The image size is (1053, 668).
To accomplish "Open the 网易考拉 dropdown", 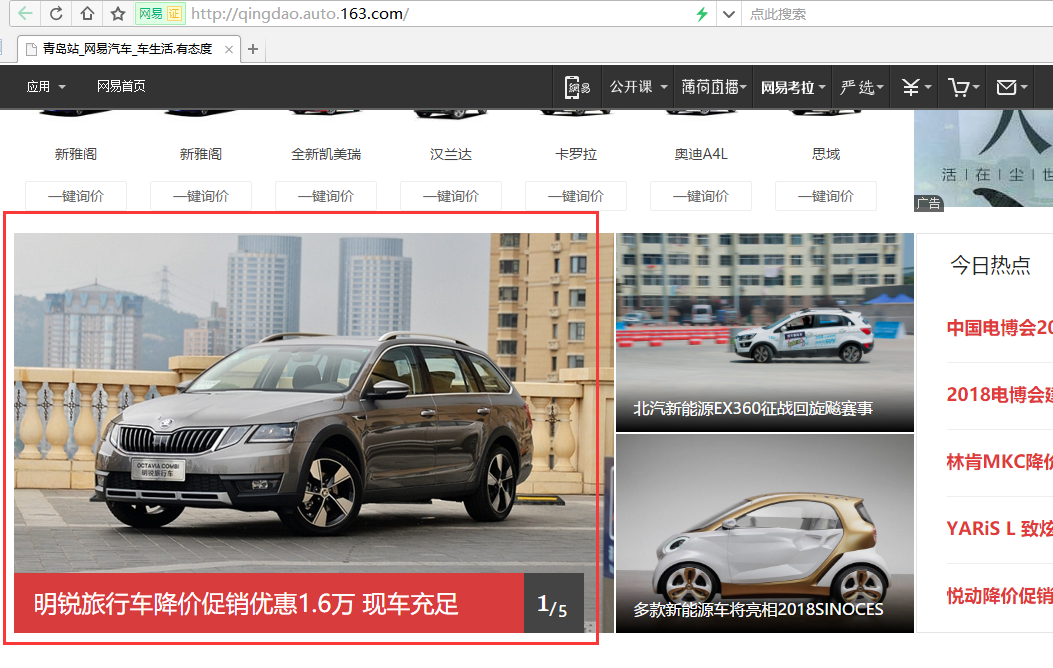I will [793, 87].
